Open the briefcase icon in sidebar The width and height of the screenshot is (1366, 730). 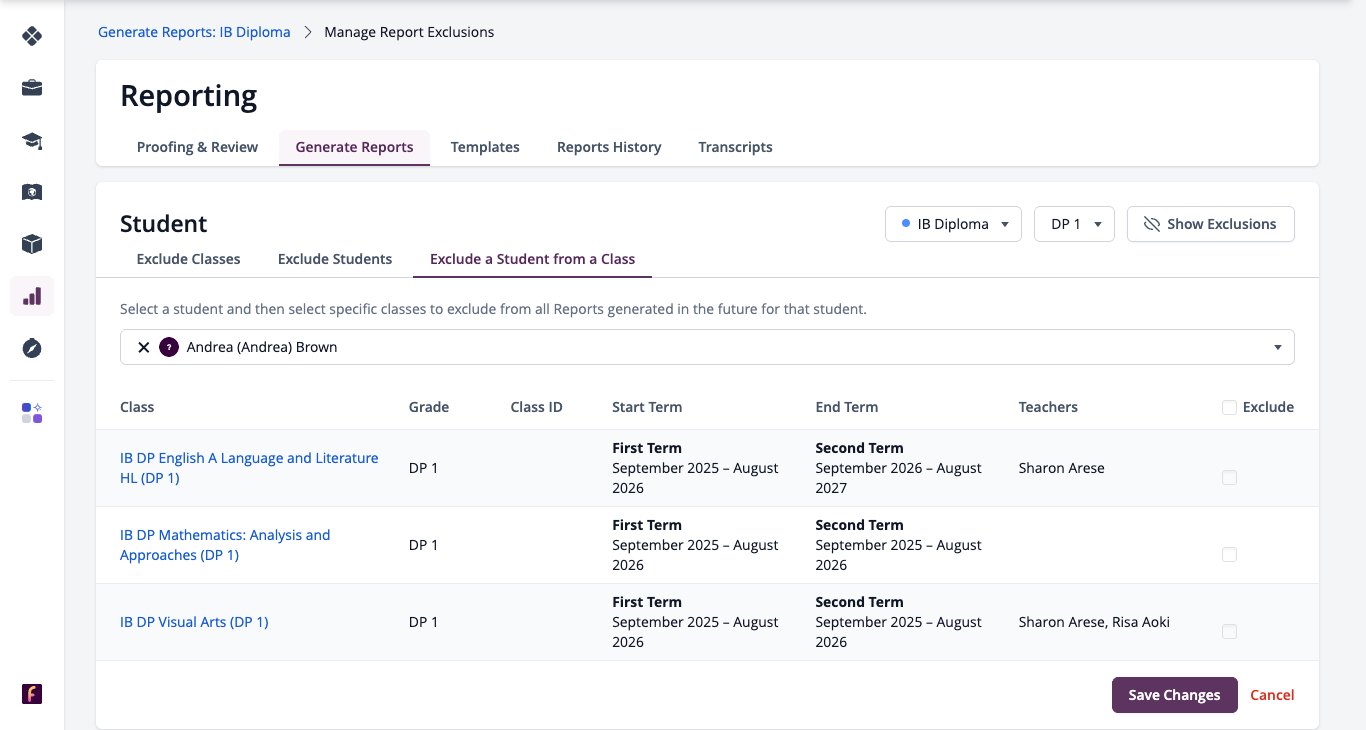32,88
